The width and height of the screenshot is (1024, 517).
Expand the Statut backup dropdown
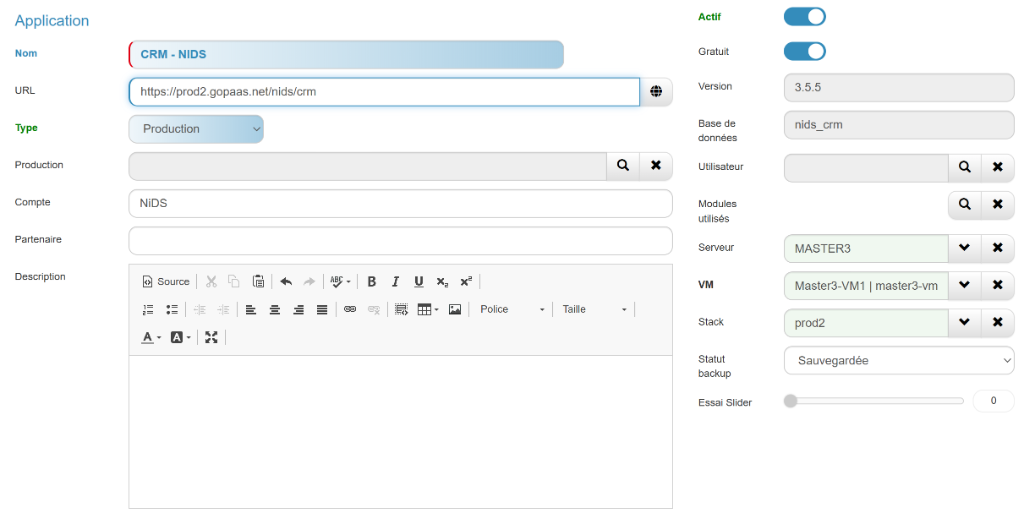pyautogui.click(x=899, y=360)
